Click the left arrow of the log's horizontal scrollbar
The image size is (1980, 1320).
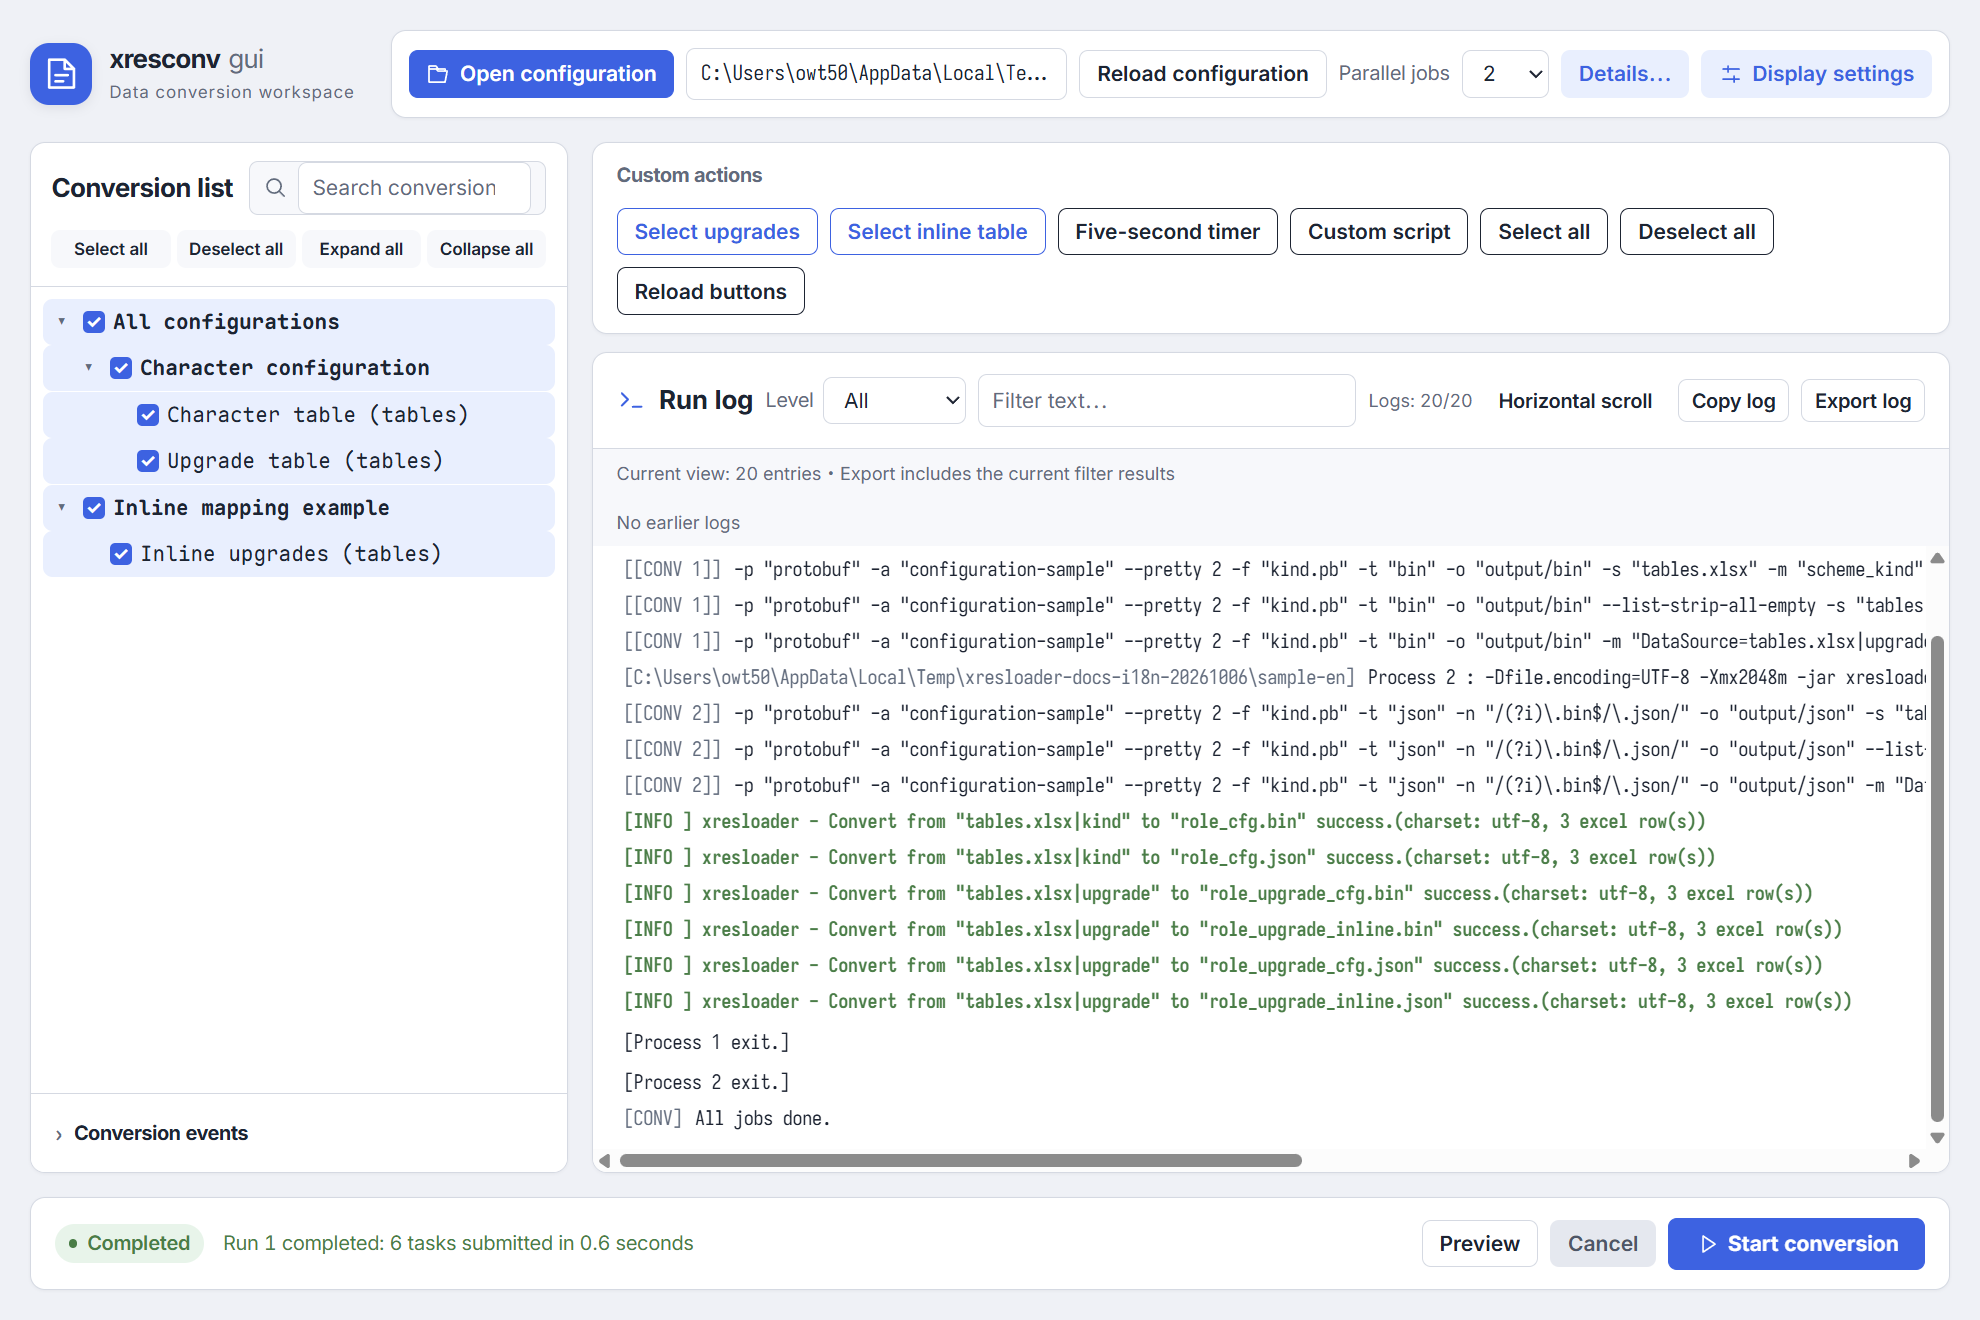click(x=604, y=1161)
